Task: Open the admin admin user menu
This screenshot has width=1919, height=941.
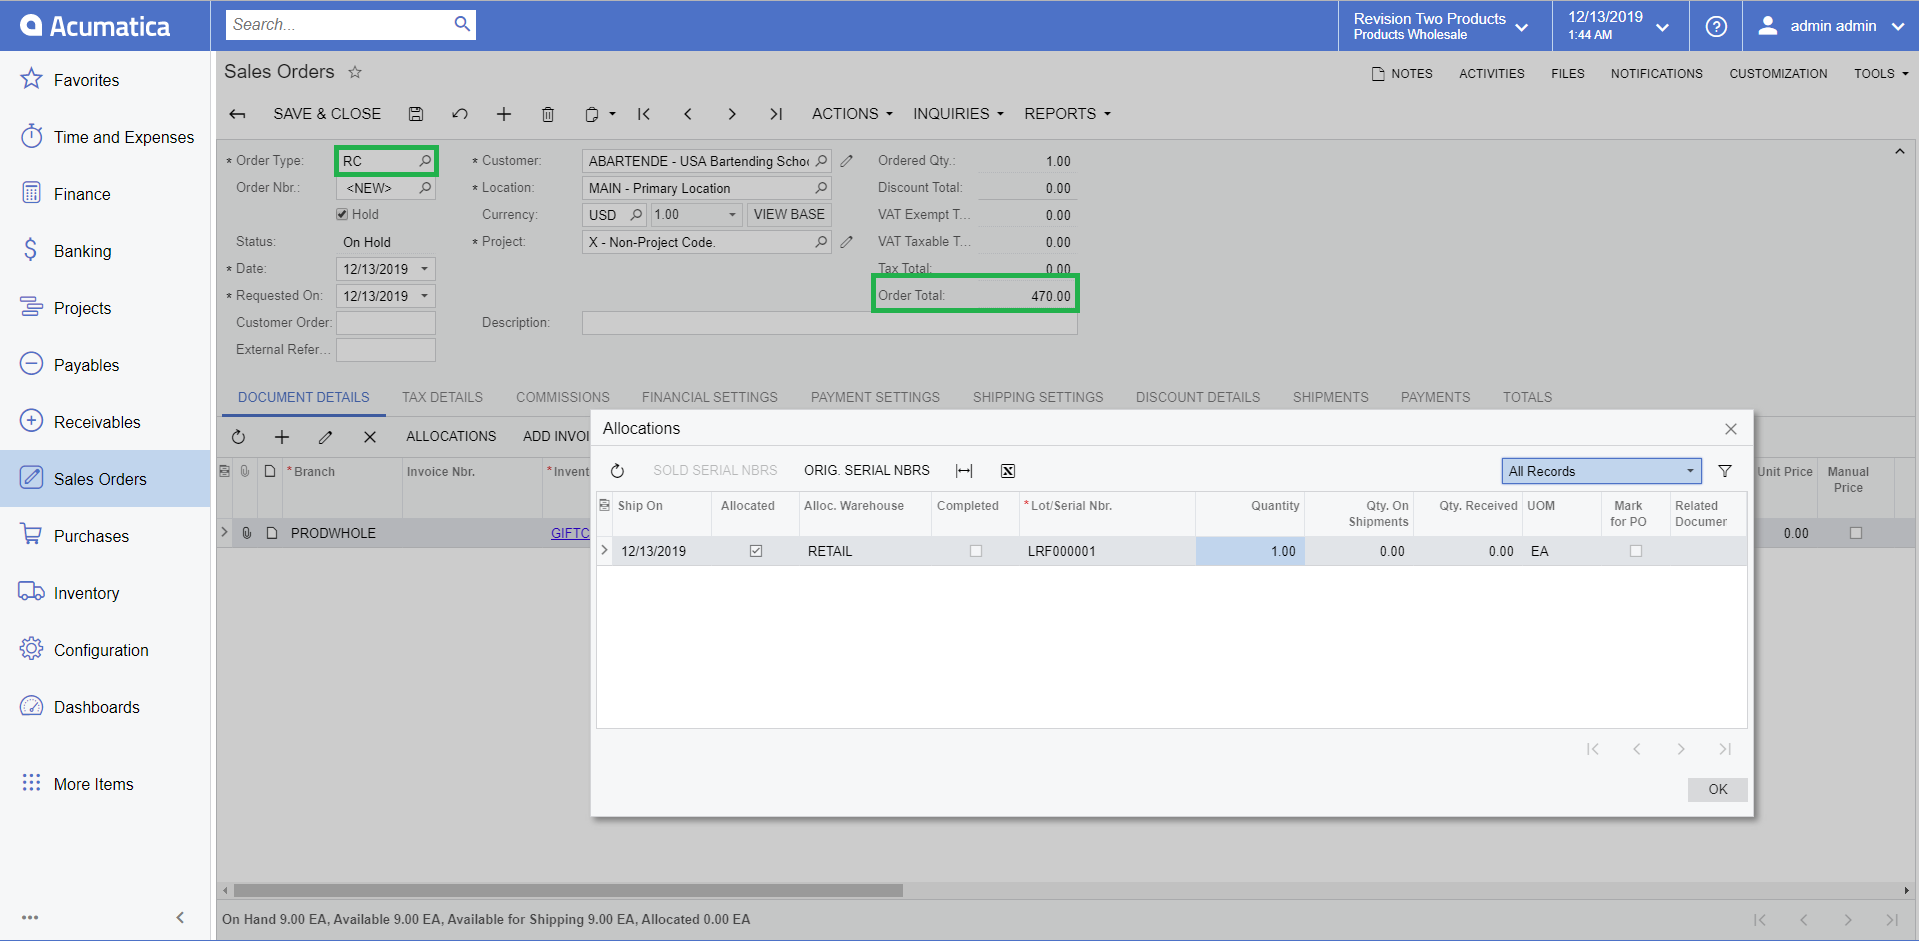Action: pyautogui.click(x=1831, y=26)
